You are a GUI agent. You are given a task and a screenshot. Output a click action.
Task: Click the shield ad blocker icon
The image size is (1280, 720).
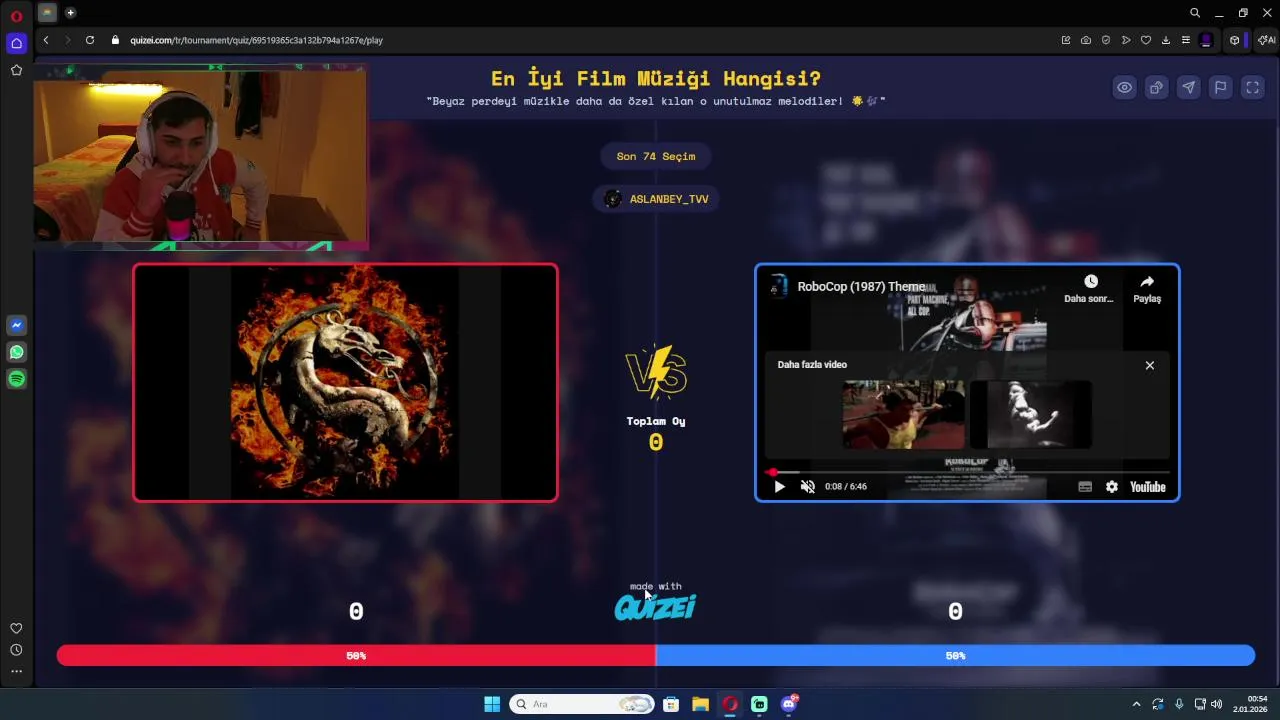[x=1106, y=40]
